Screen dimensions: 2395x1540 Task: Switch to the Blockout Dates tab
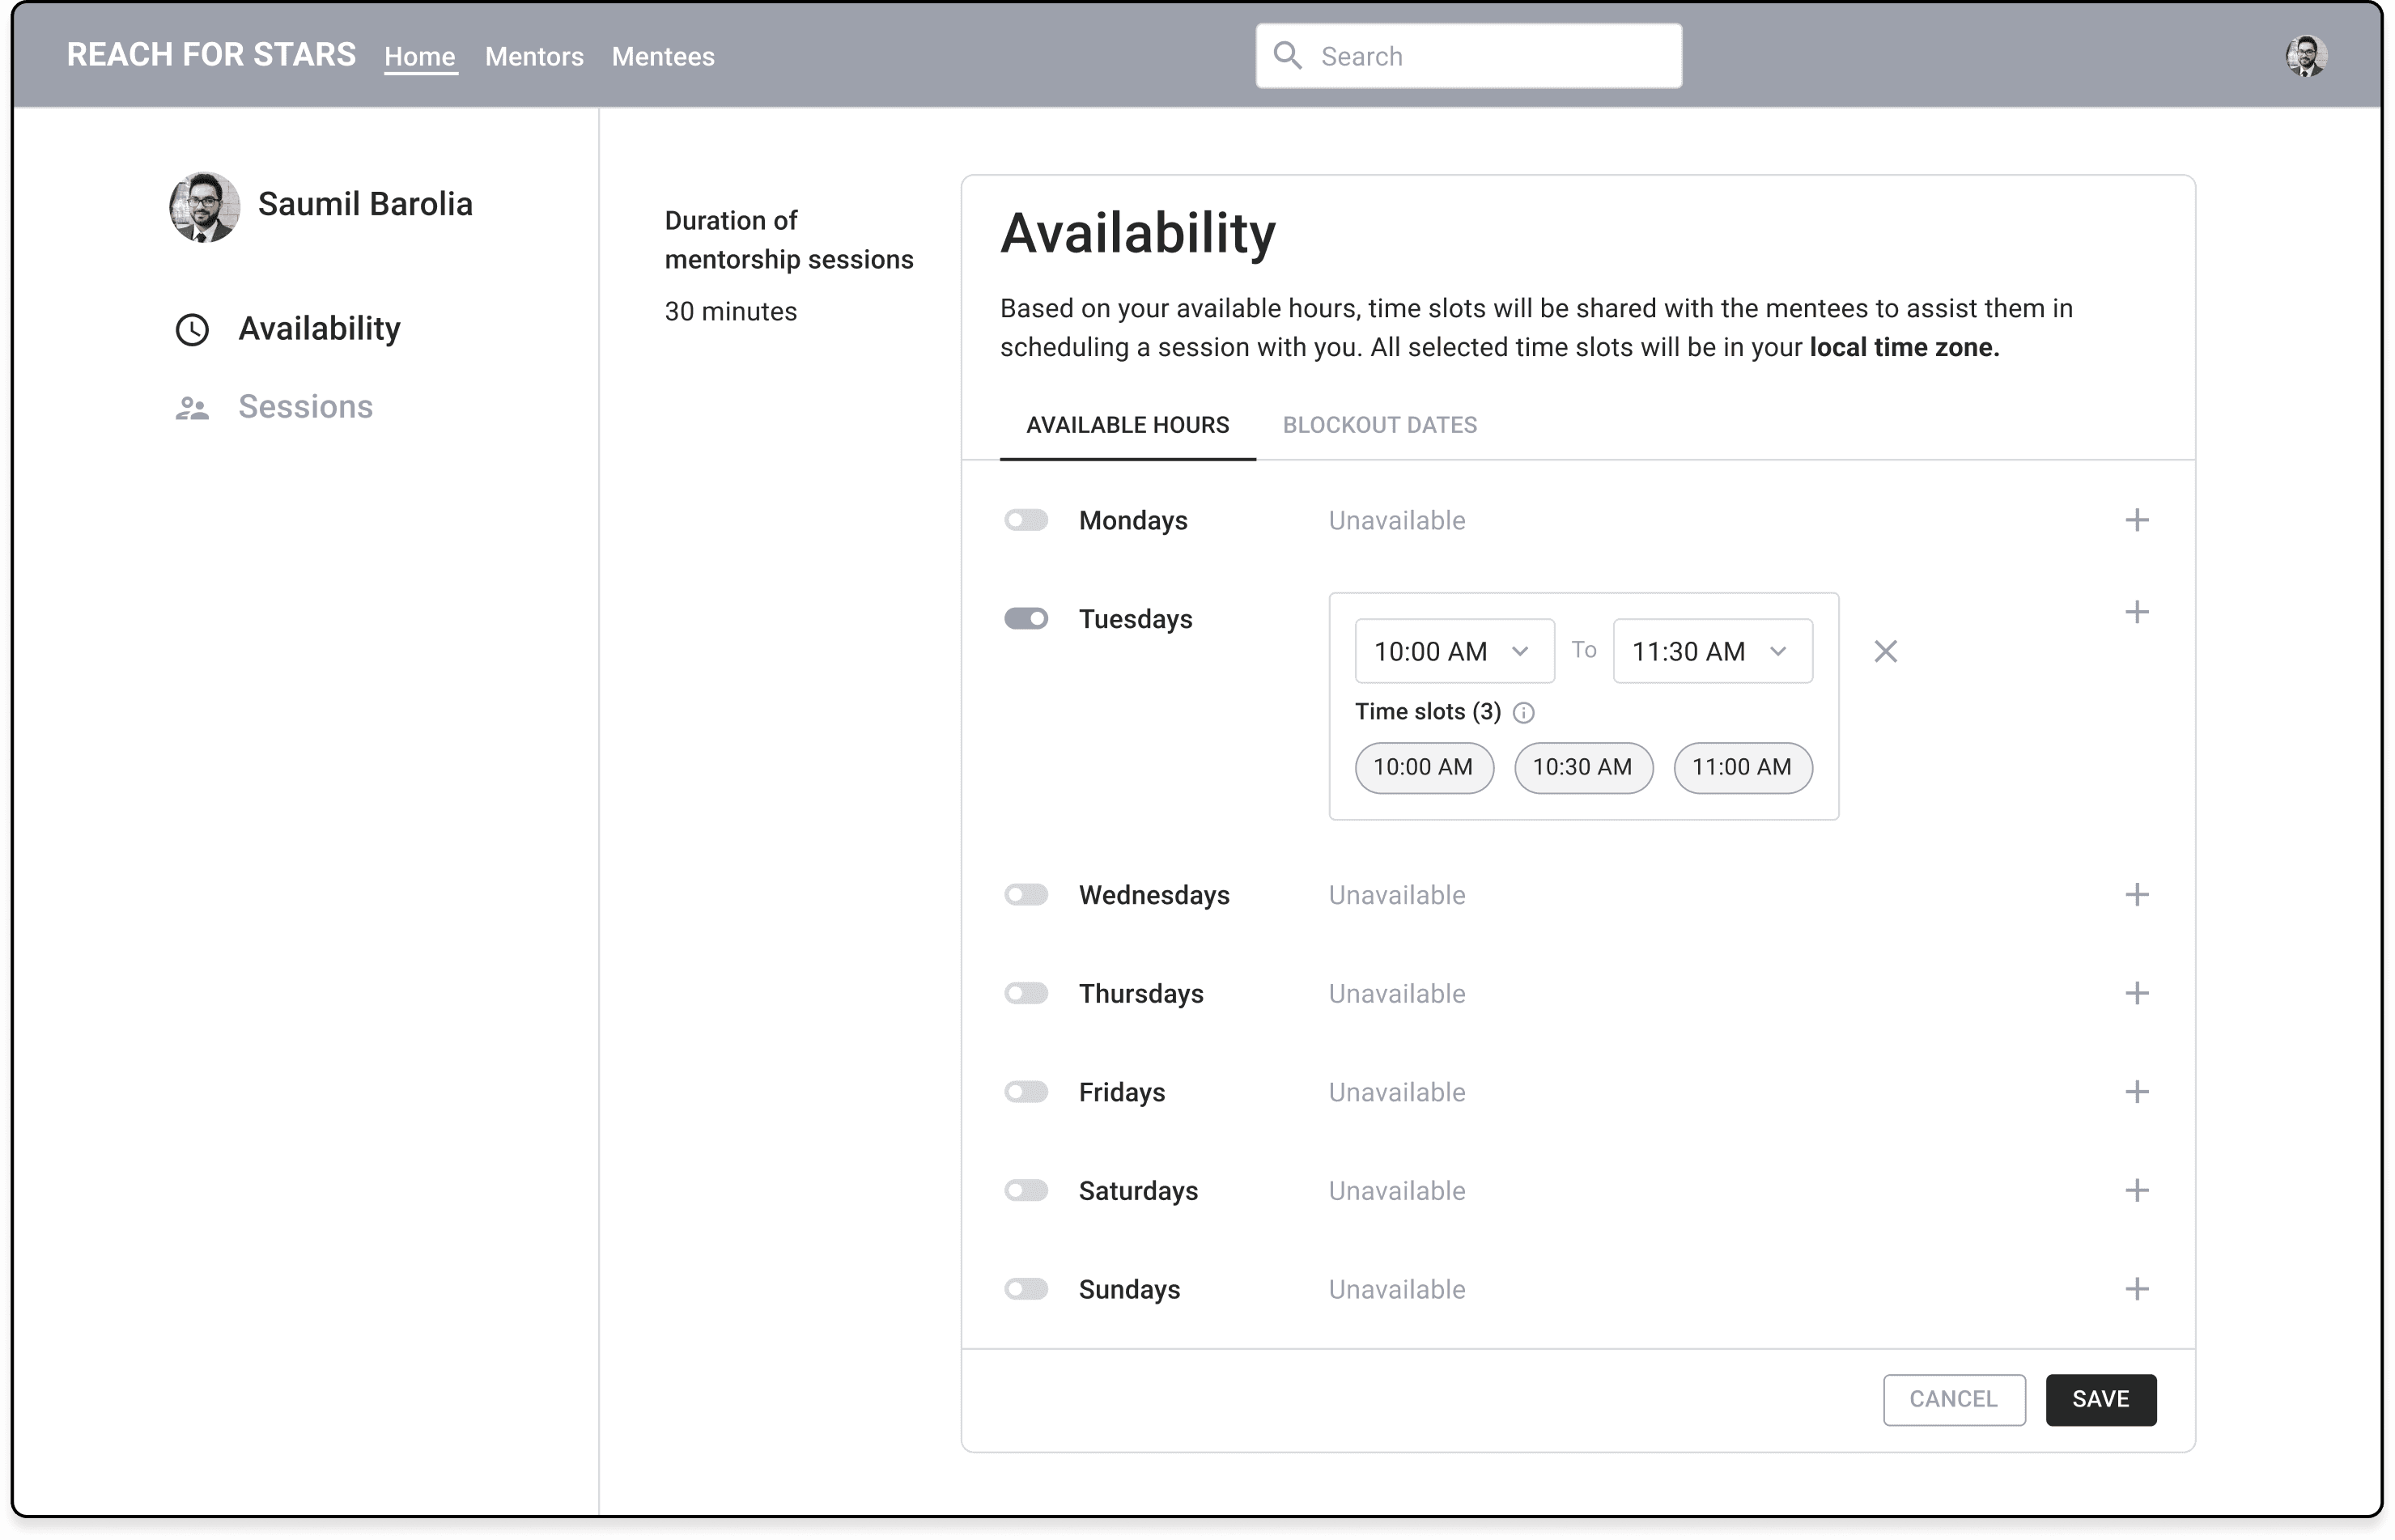[x=1379, y=425]
